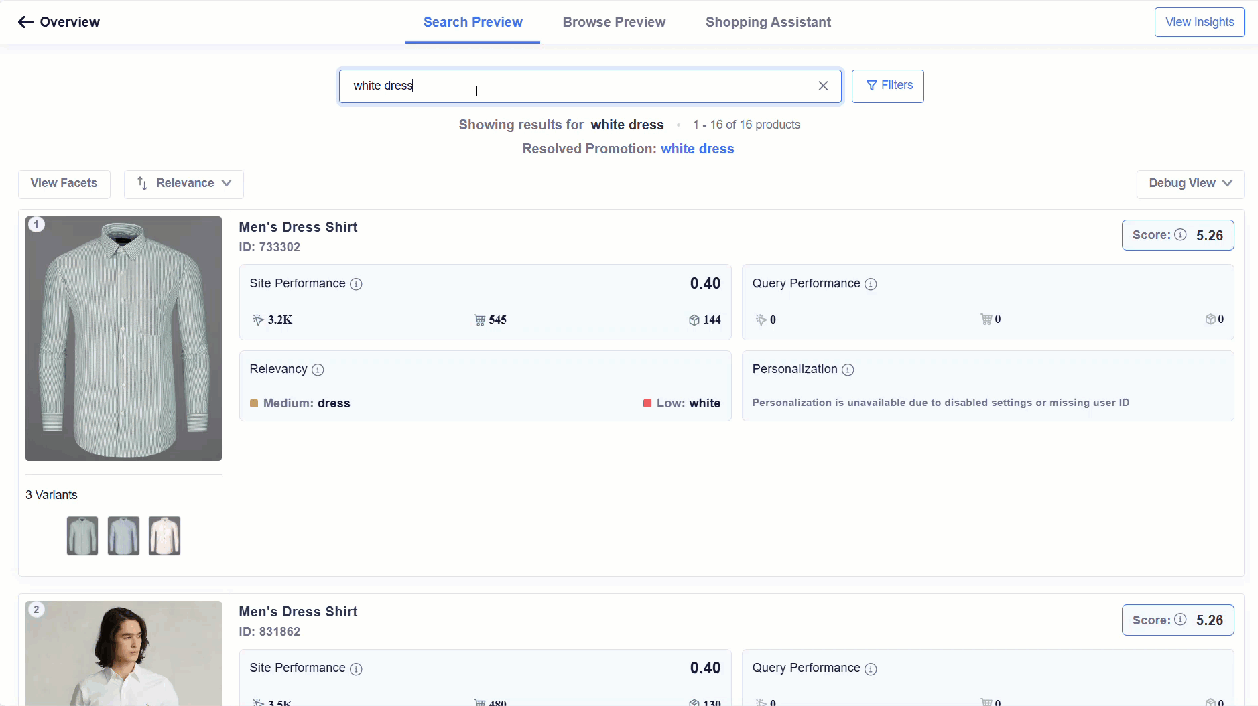Click the '3 Variants' label
This screenshot has width=1258, height=706.
(51, 495)
